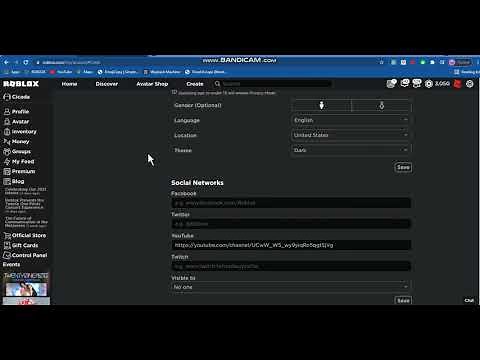Viewport: 480px width, 360px height.
Task: Open the Language dropdown showing English
Action: 351,120
